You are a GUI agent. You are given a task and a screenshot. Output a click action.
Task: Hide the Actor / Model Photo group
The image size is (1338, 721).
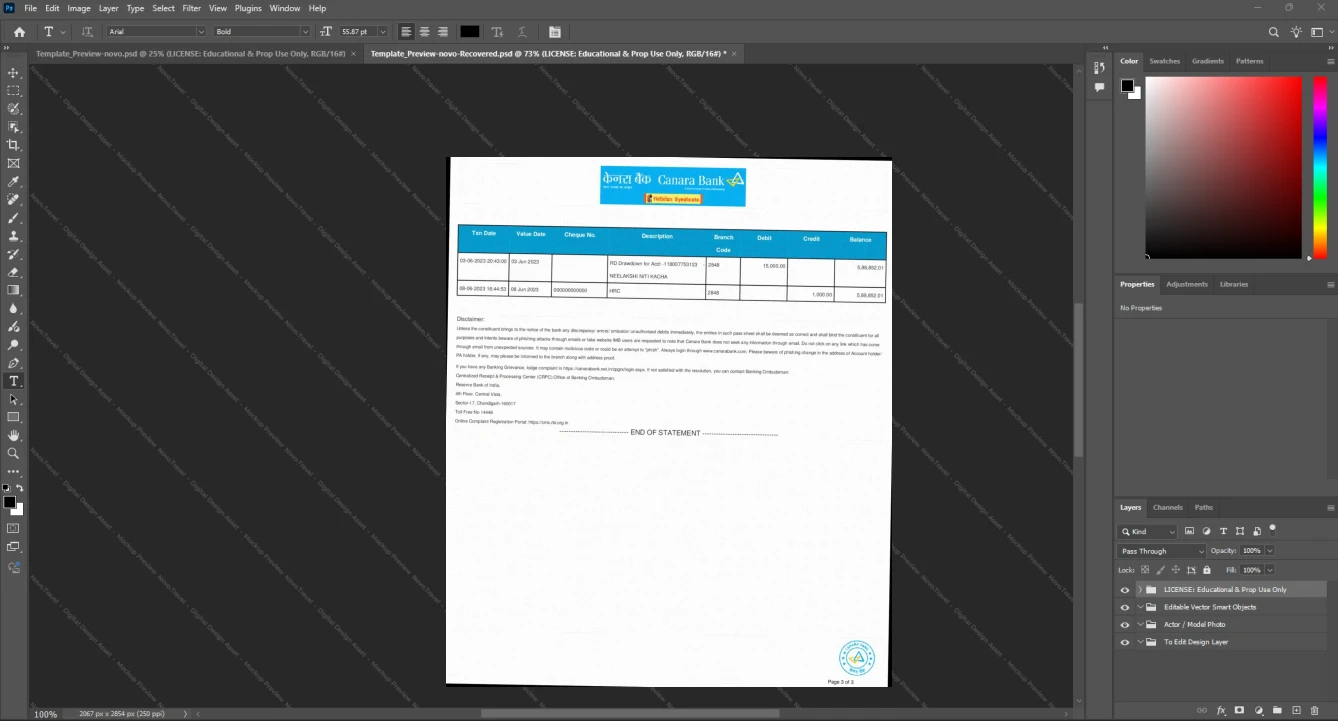(1125, 625)
